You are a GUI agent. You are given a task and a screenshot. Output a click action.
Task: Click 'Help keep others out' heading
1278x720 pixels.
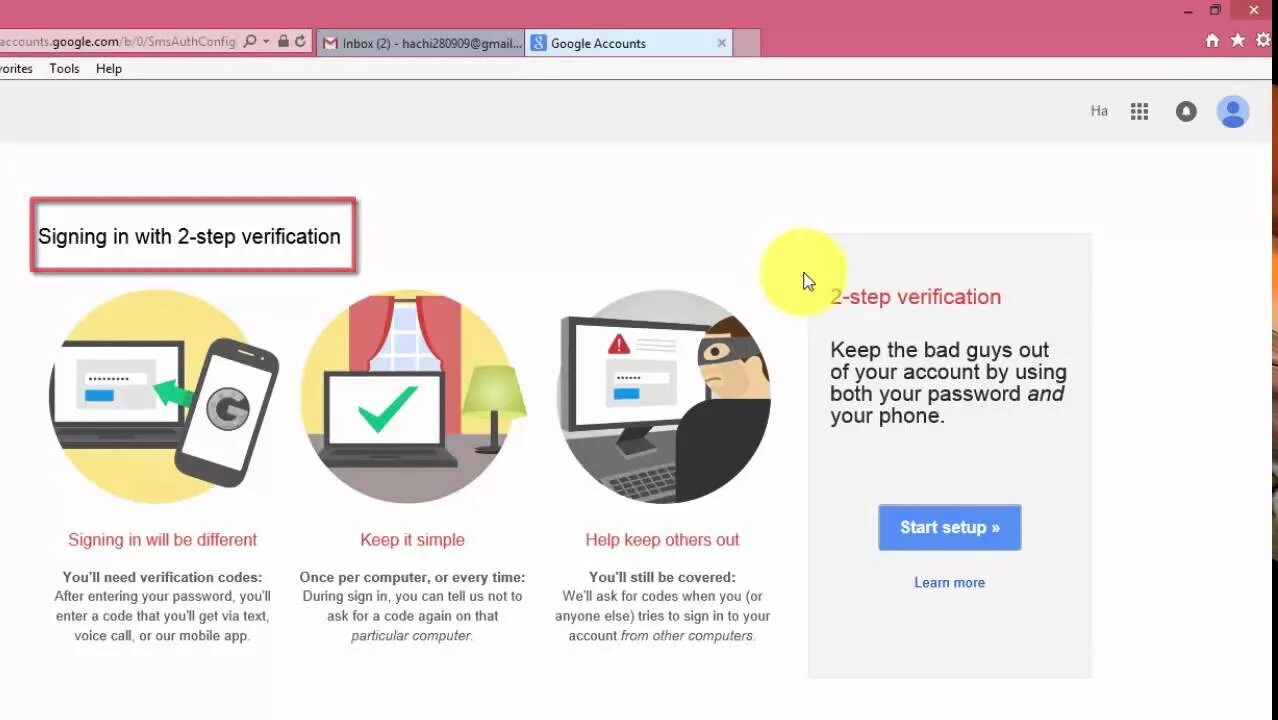pos(662,539)
